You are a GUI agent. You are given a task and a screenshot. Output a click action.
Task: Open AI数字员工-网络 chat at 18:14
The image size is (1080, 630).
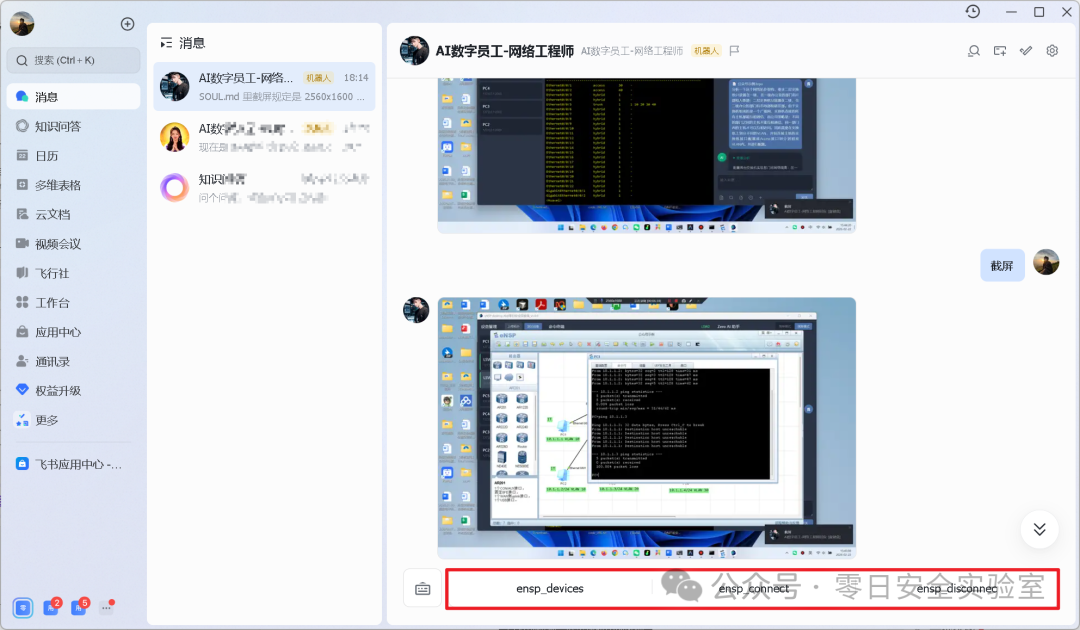tap(264, 86)
